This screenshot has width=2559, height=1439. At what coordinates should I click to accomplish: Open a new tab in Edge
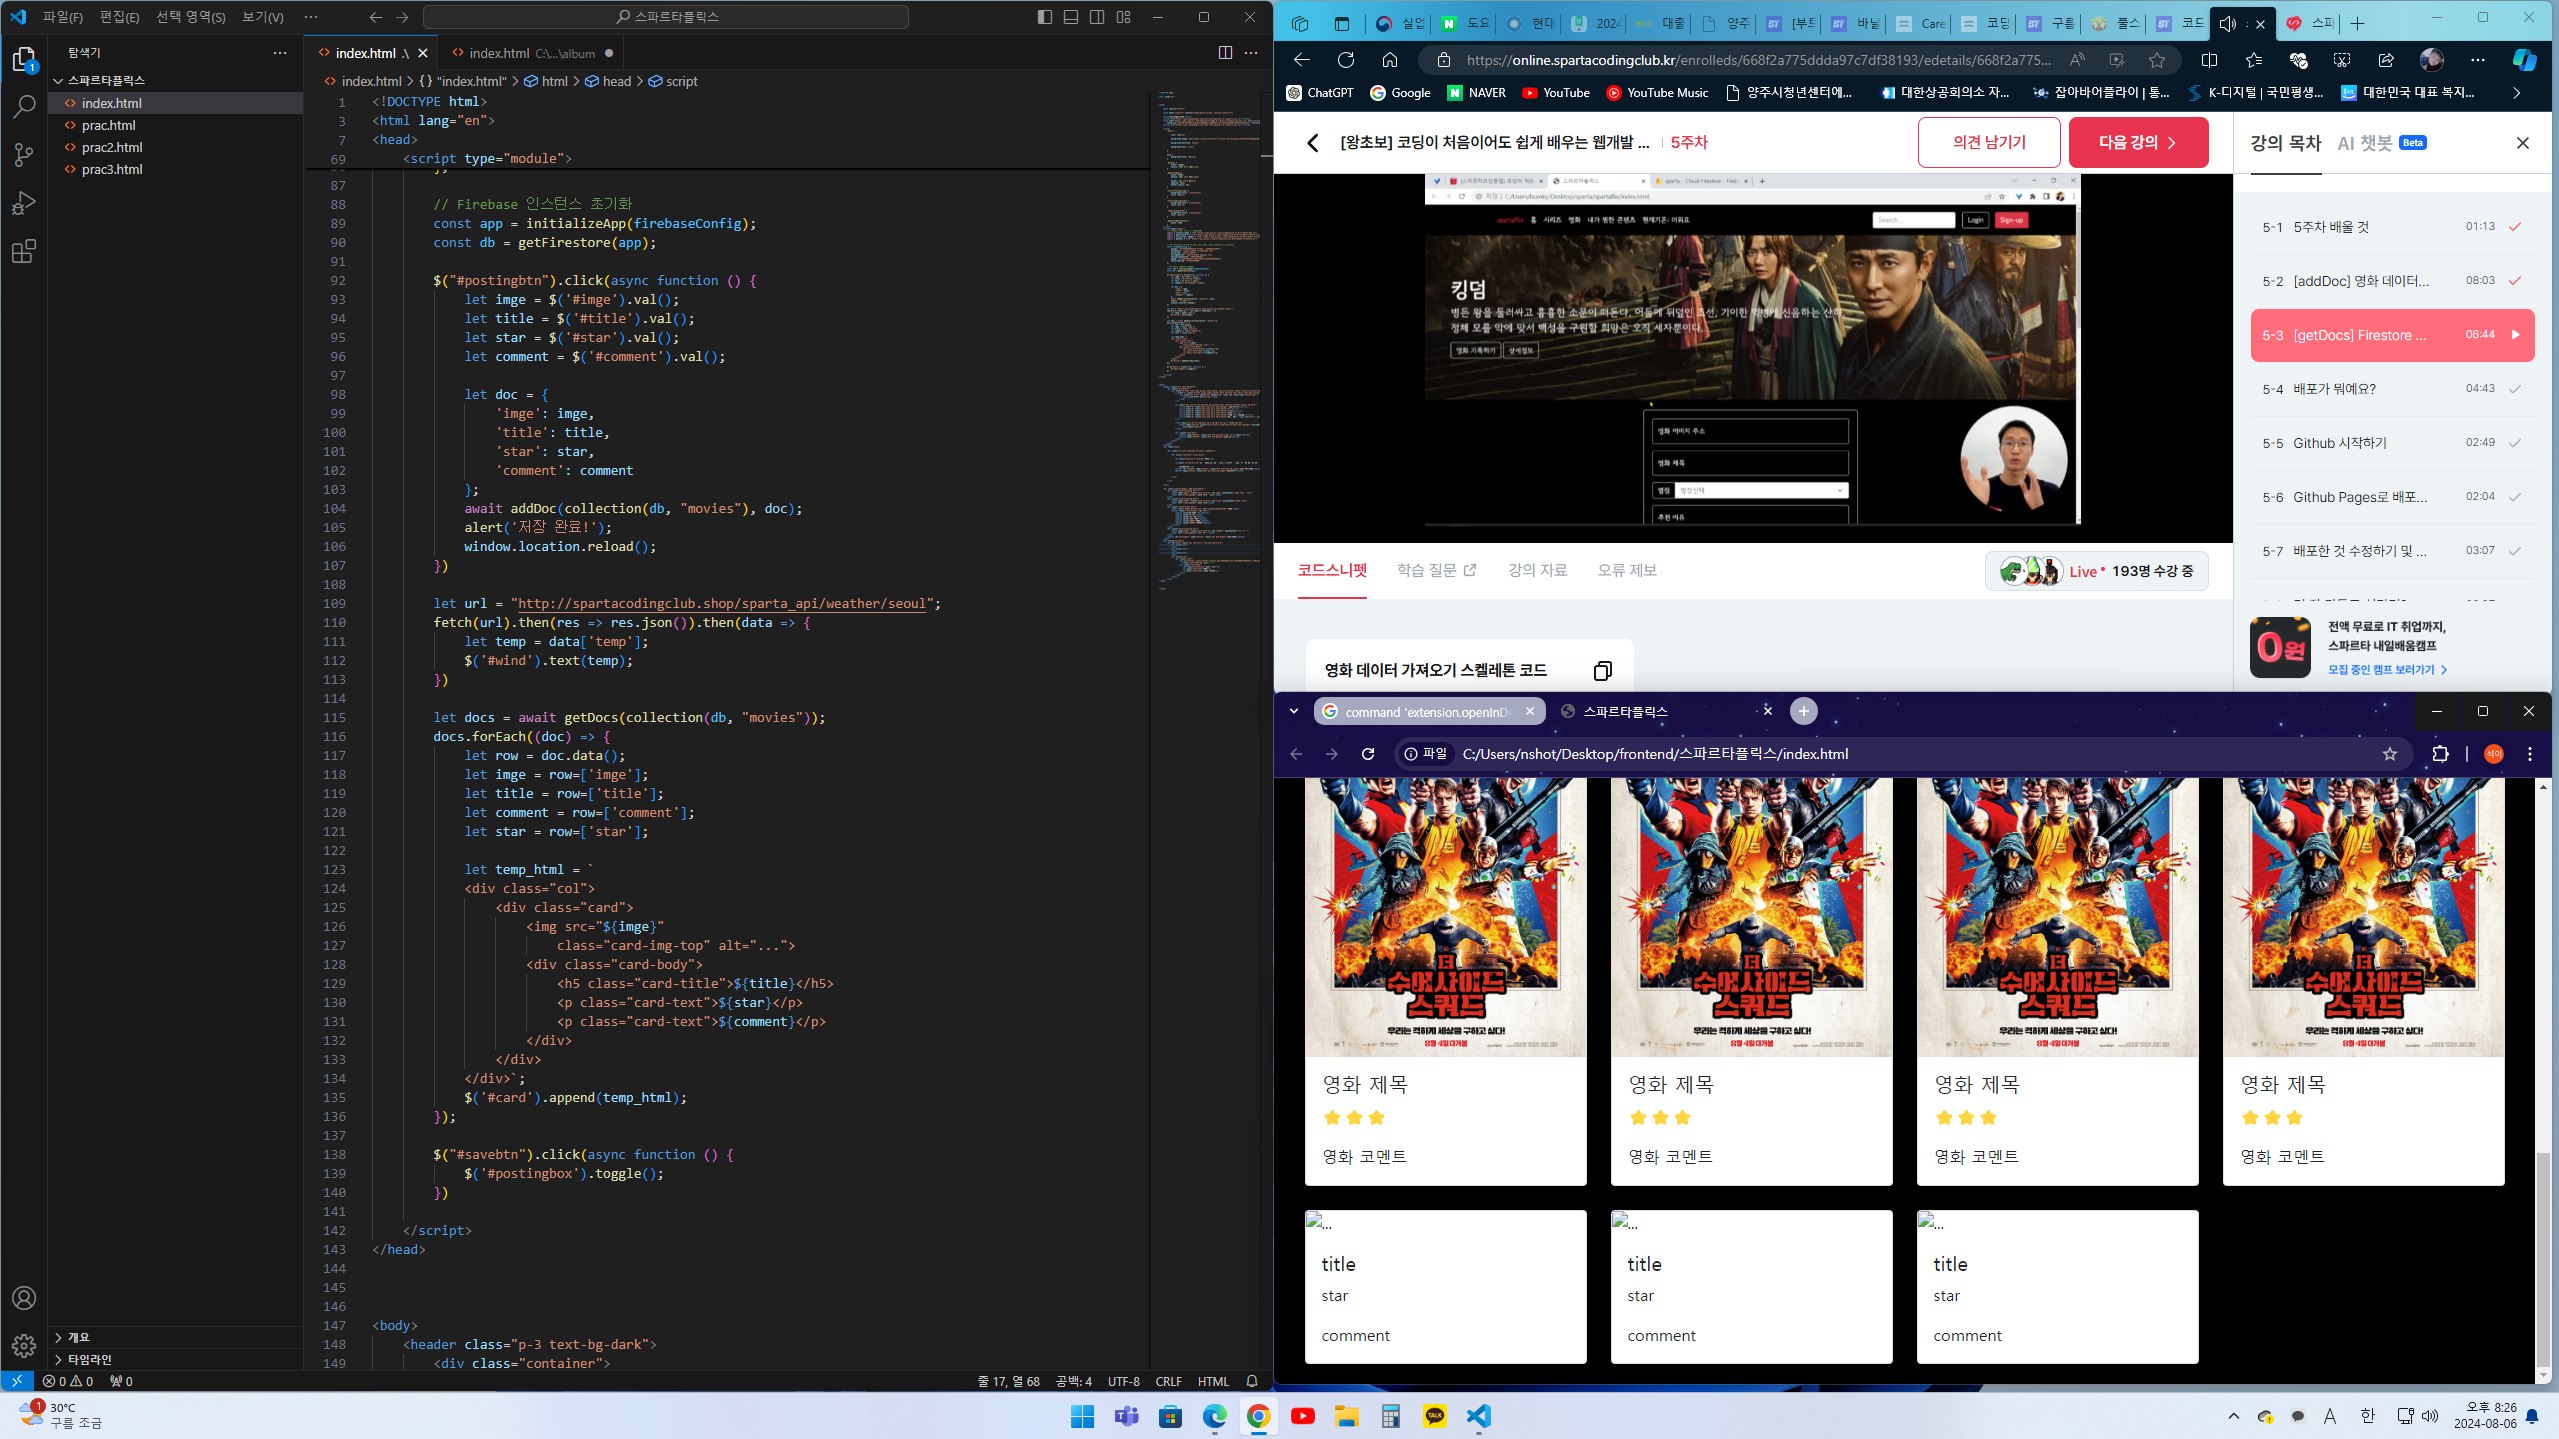(x=2358, y=24)
